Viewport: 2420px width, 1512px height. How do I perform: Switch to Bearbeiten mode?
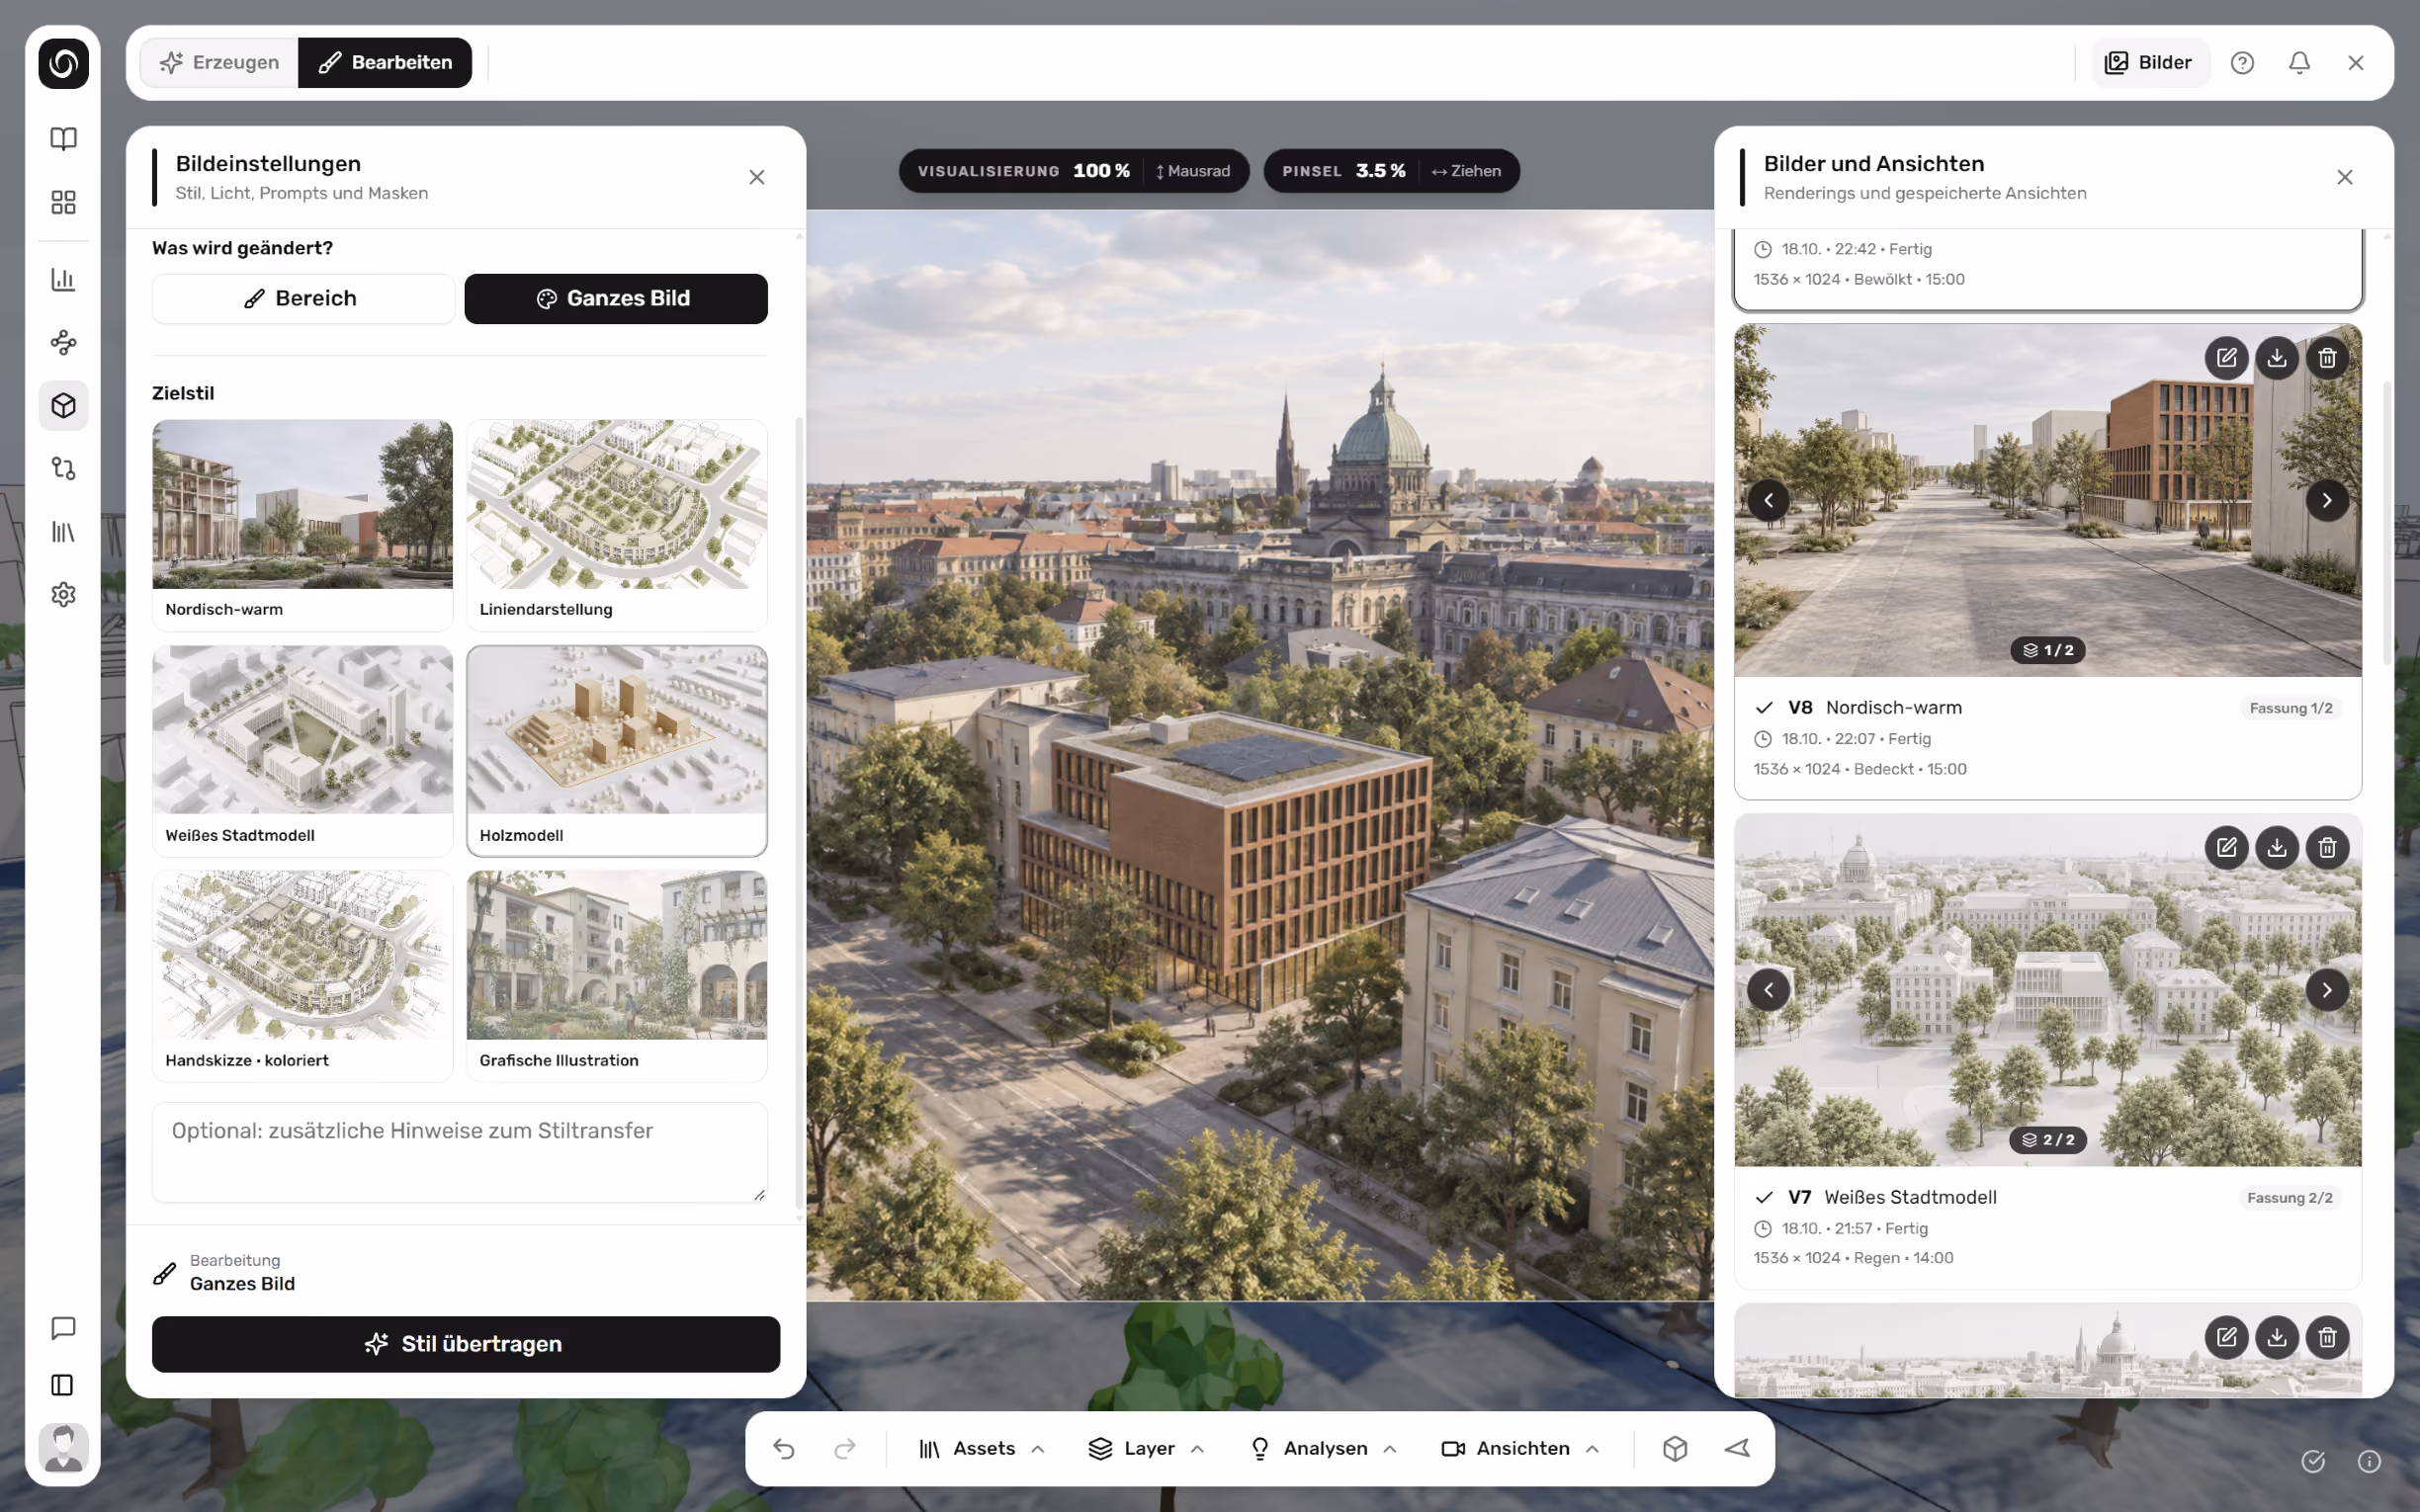pos(385,62)
